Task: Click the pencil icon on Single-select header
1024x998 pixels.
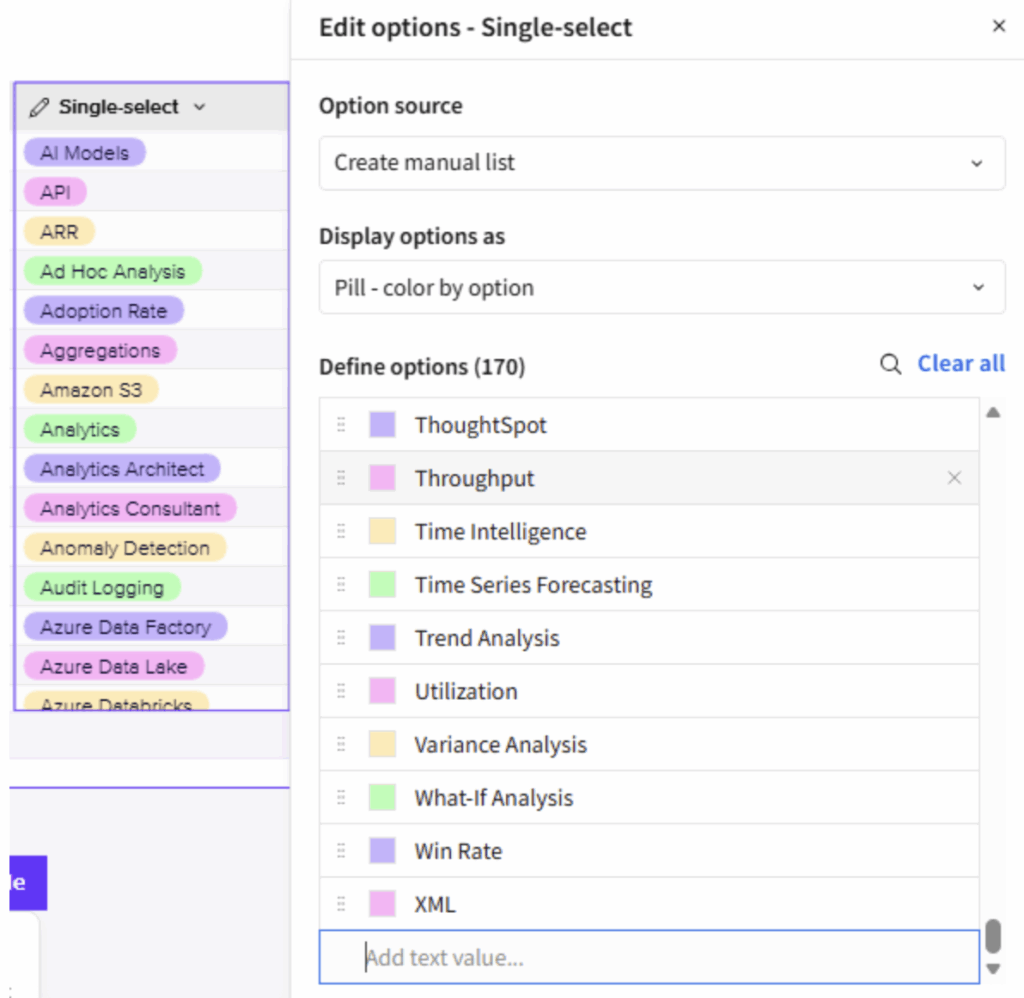Action: click(39, 107)
